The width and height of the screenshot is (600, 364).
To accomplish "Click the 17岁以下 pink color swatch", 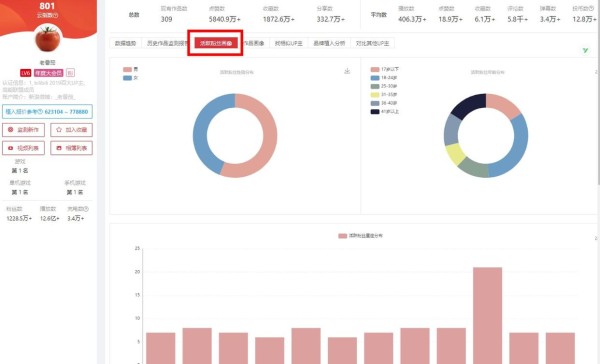I will coord(375,69).
